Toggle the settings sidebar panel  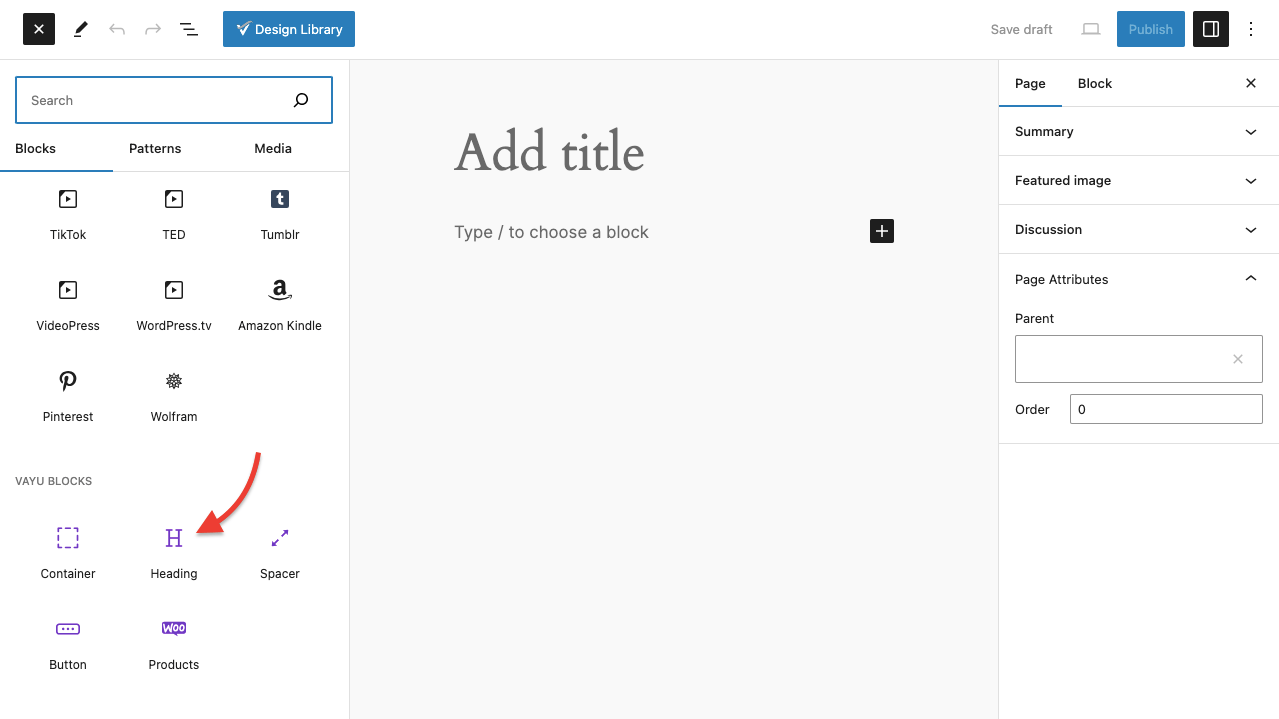(x=1211, y=29)
